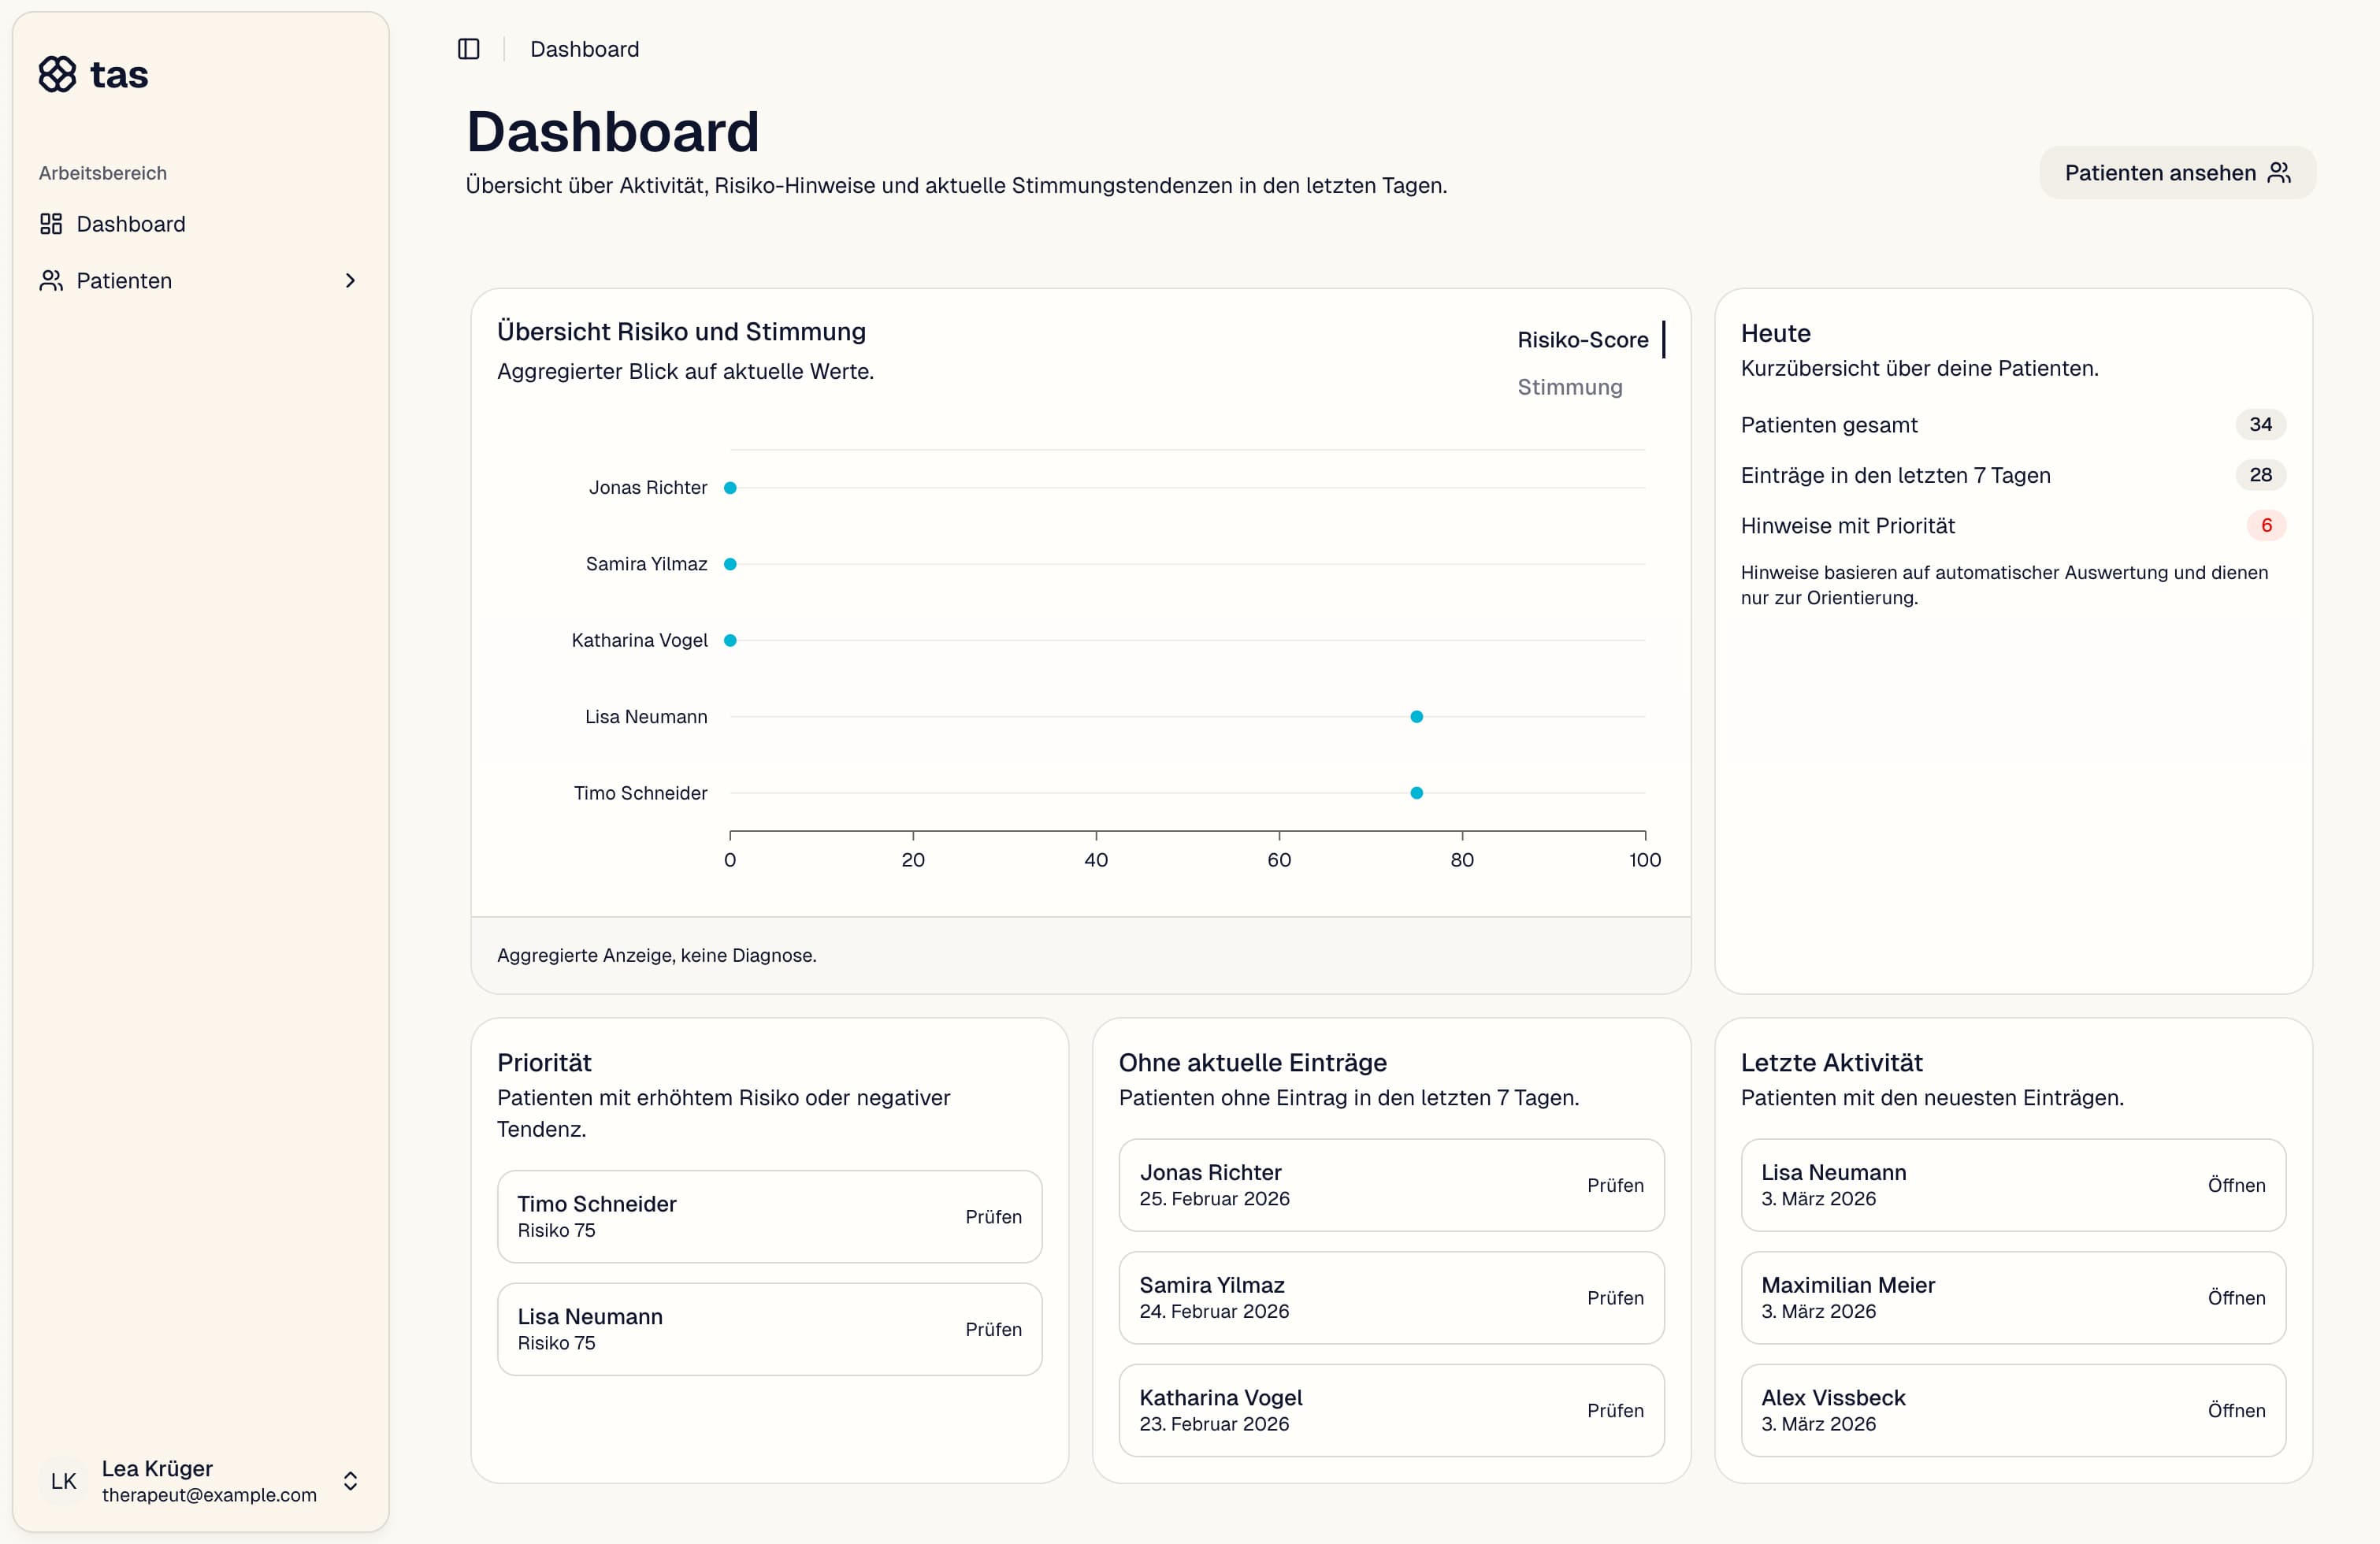Click the 'Ohne aktuelle Einträge' heading

(x=1252, y=1063)
